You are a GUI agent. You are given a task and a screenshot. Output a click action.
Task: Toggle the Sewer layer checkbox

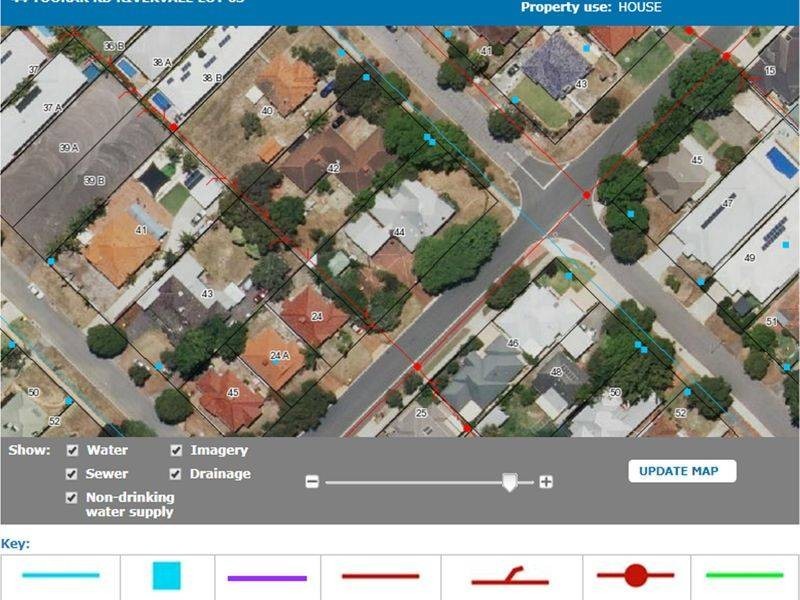click(71, 474)
